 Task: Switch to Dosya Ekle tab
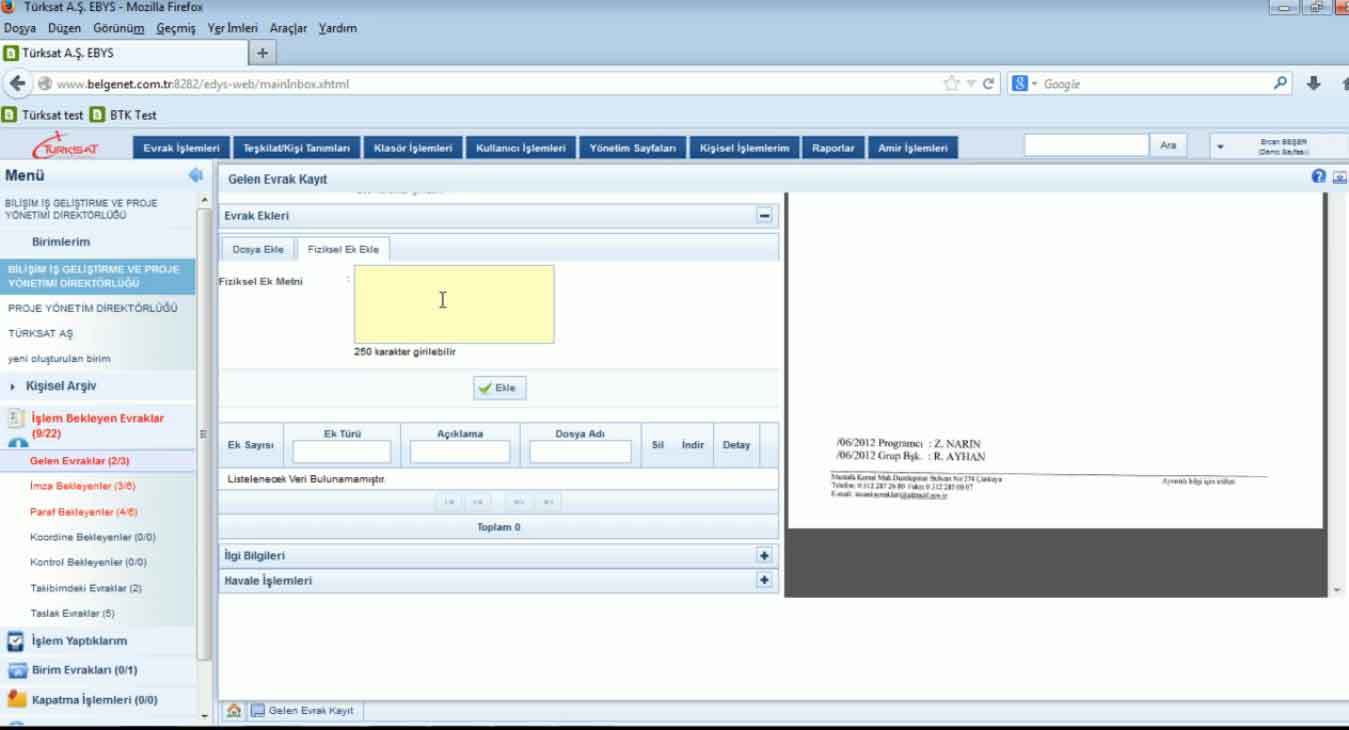(258, 249)
